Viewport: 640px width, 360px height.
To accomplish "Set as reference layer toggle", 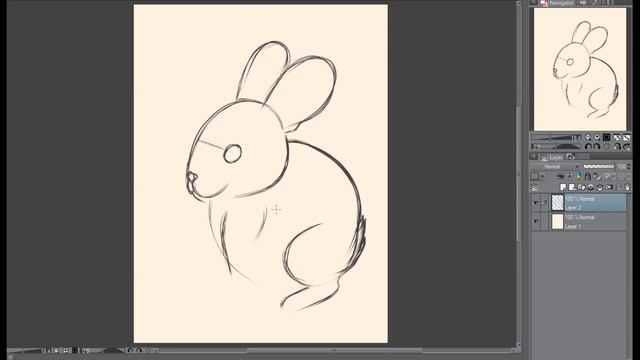I will pos(569,176).
